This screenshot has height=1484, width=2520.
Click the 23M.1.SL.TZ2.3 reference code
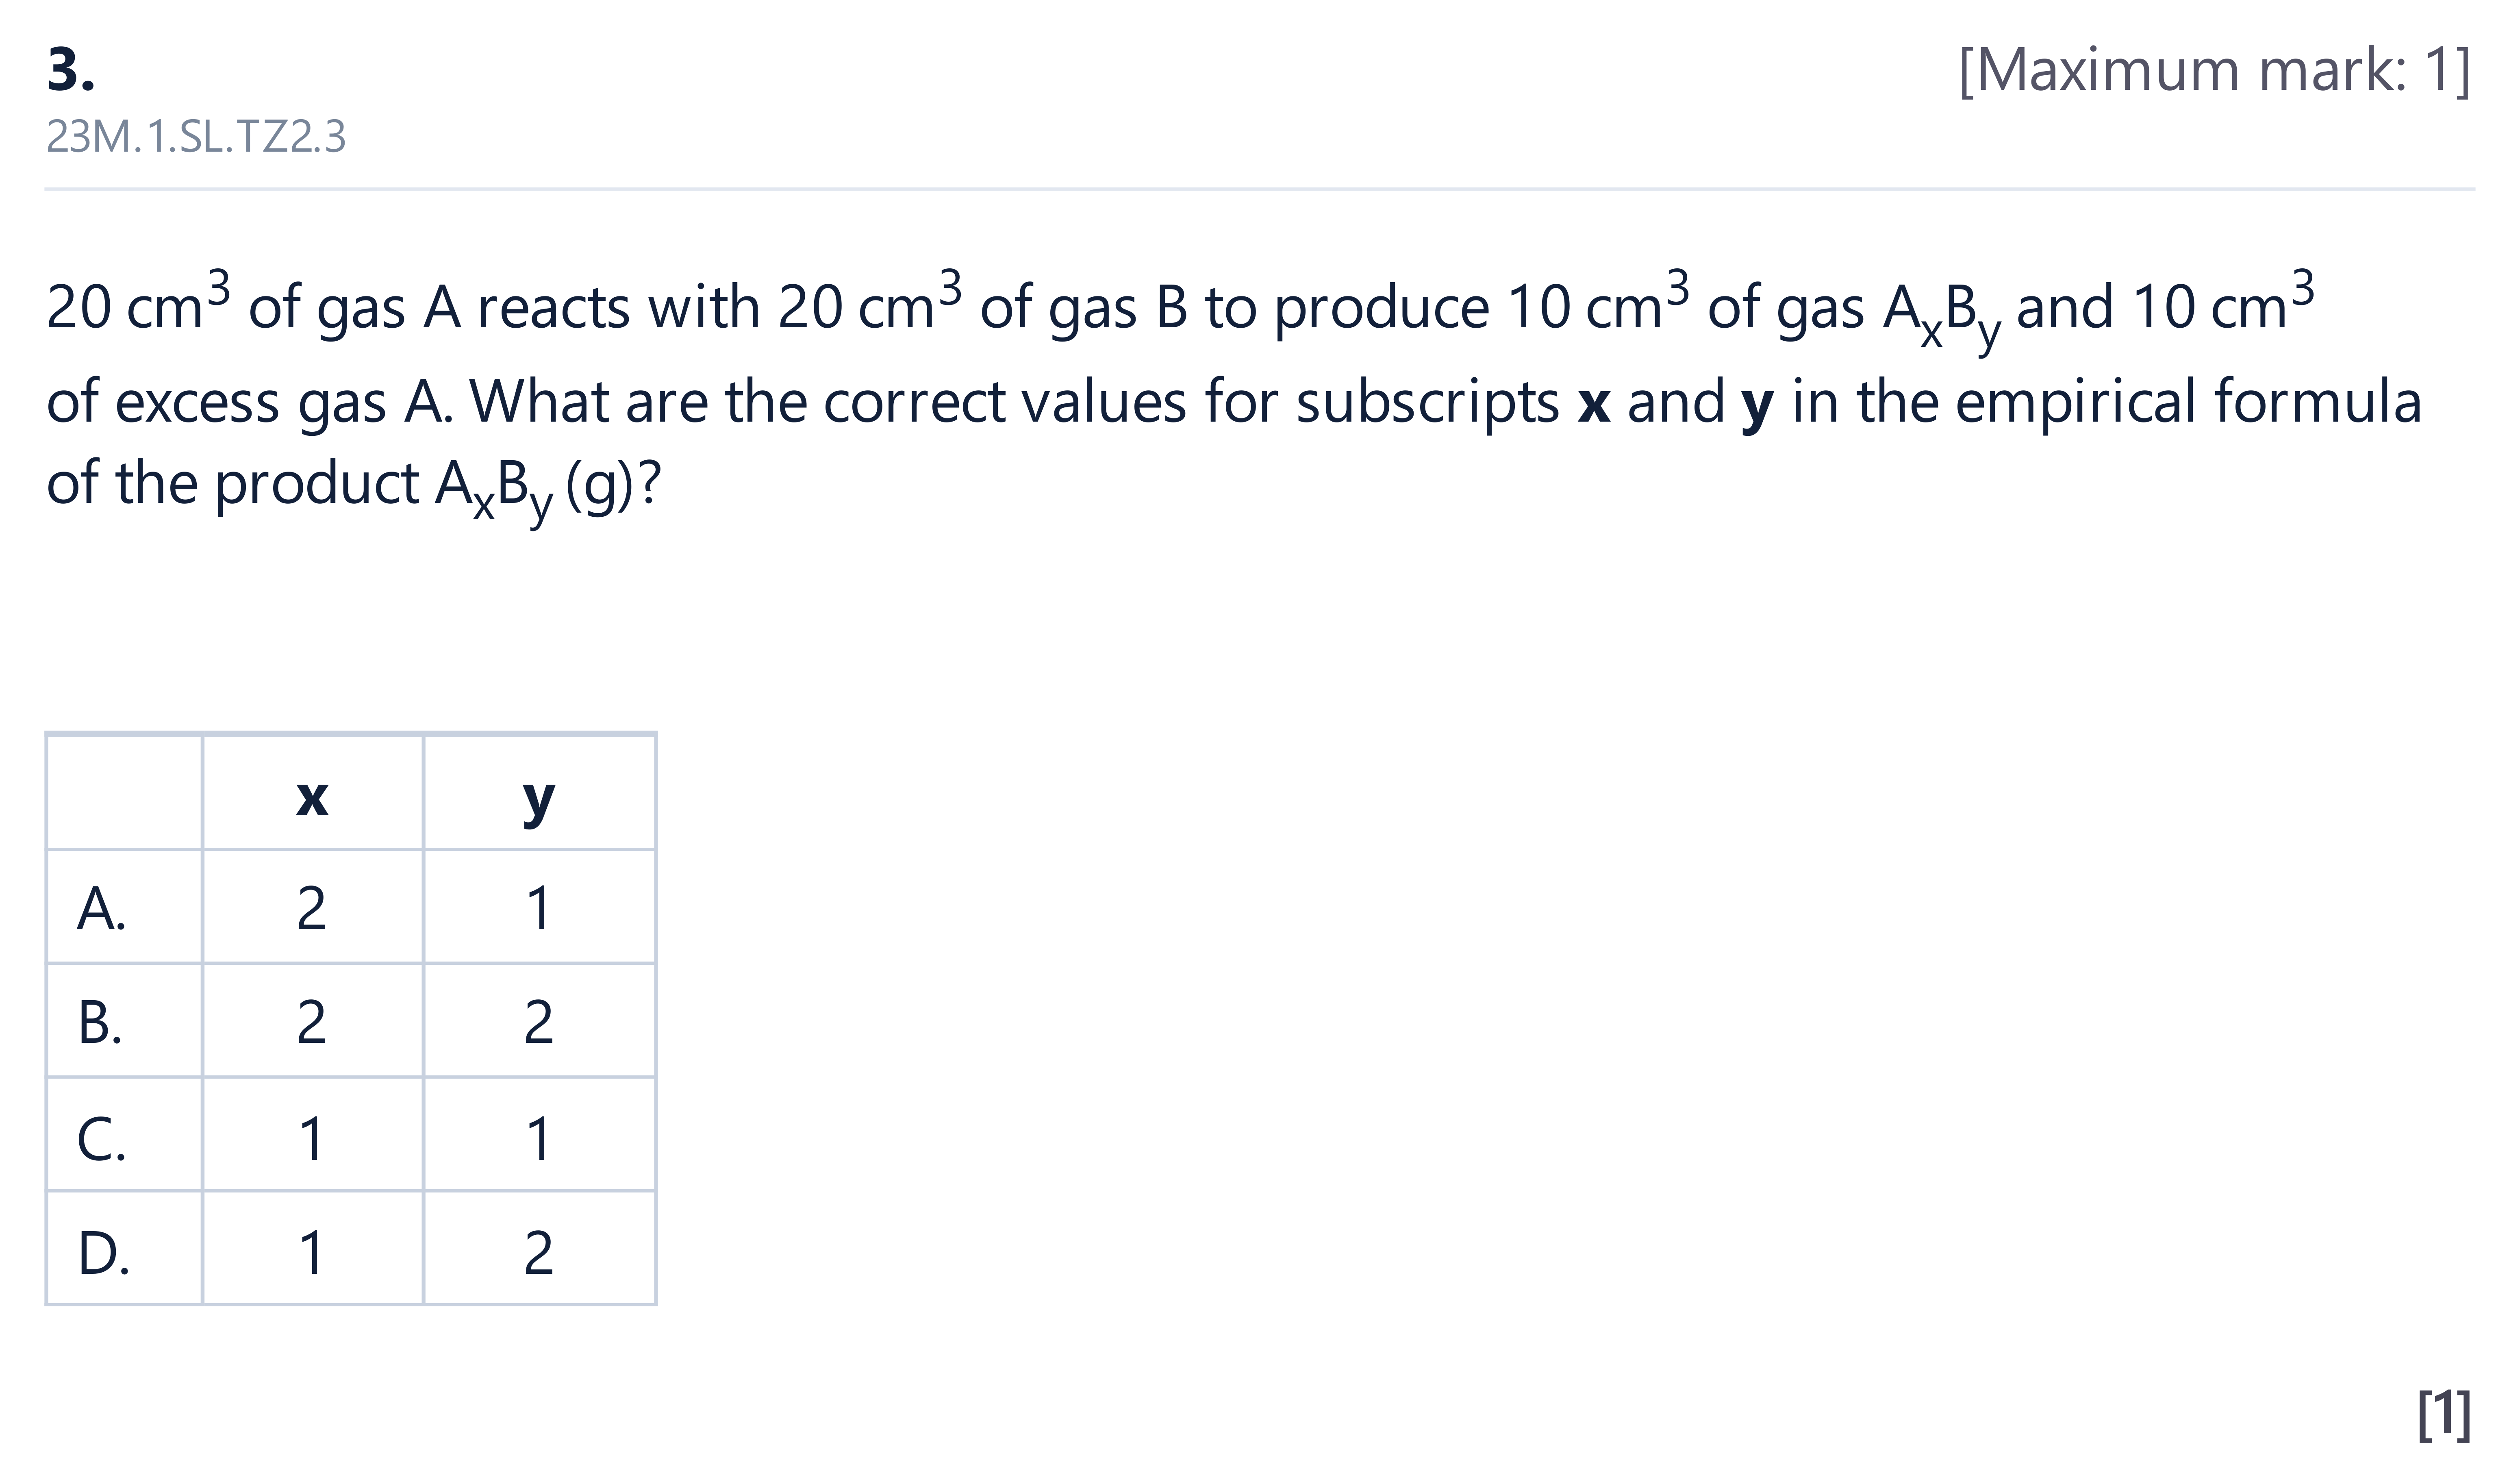[x=196, y=137]
